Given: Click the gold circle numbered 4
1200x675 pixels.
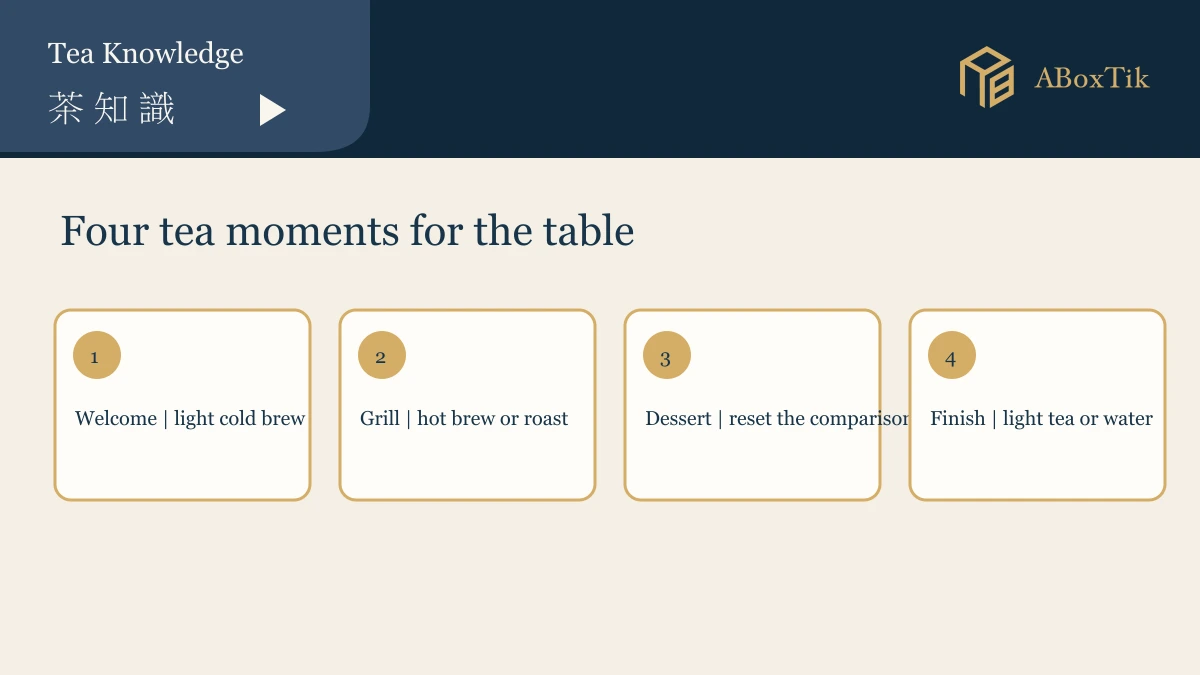Looking at the screenshot, I should tap(952, 355).
